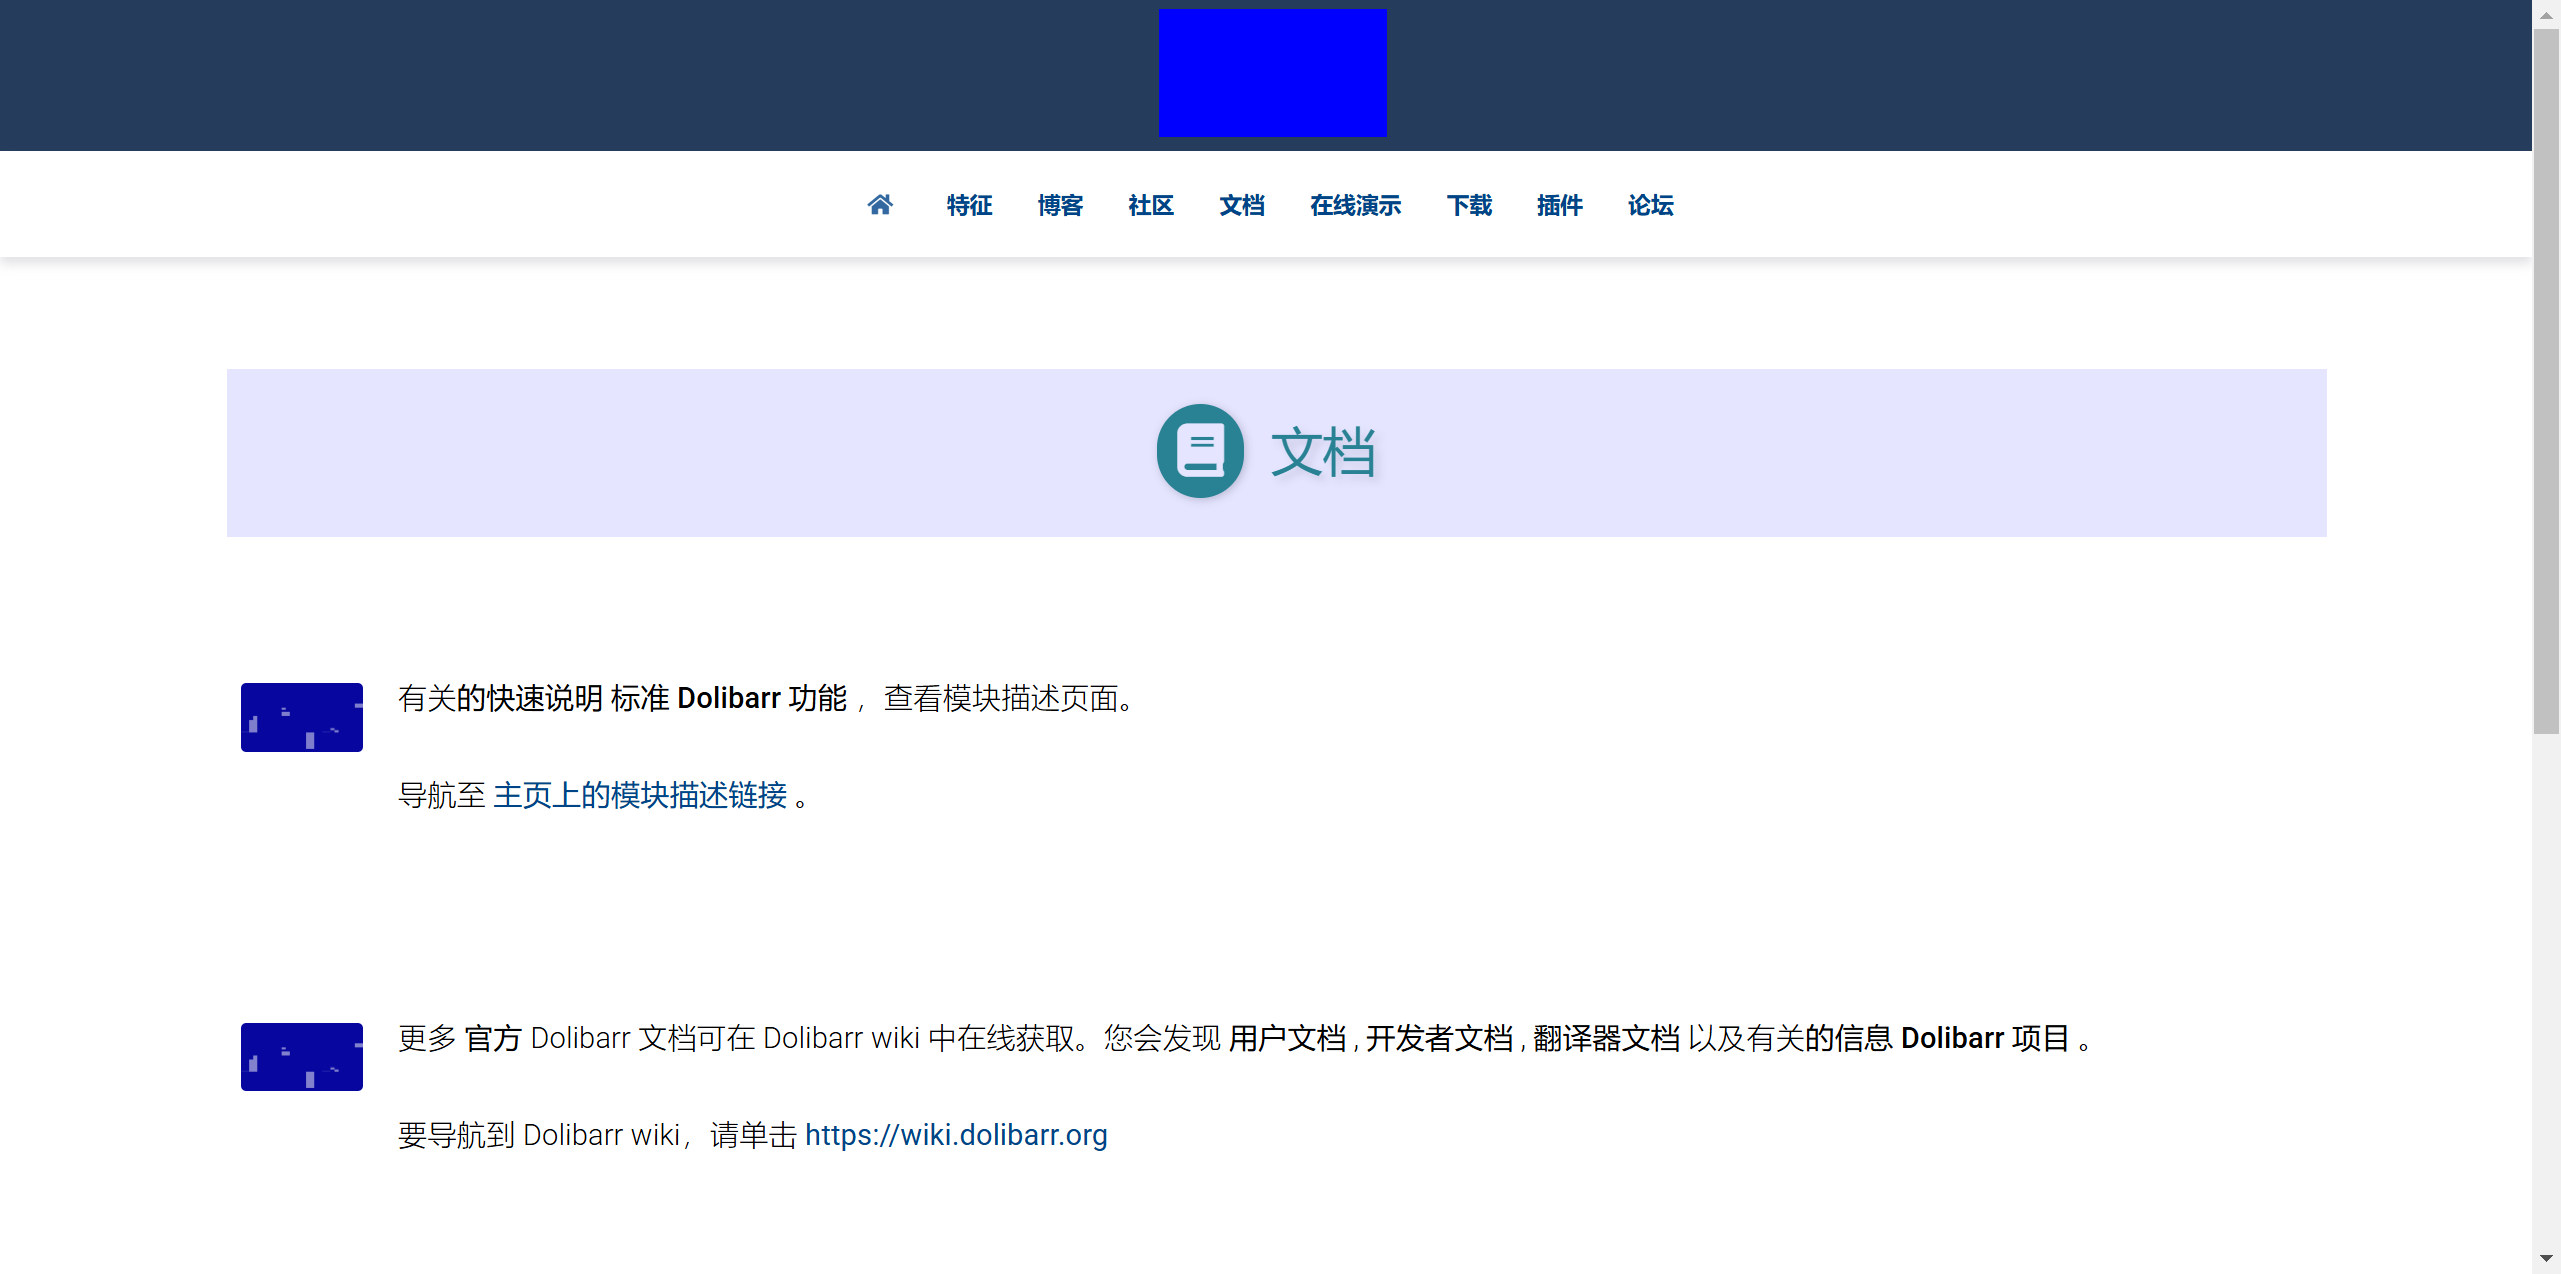Open the 博客 menu item

1060,205
